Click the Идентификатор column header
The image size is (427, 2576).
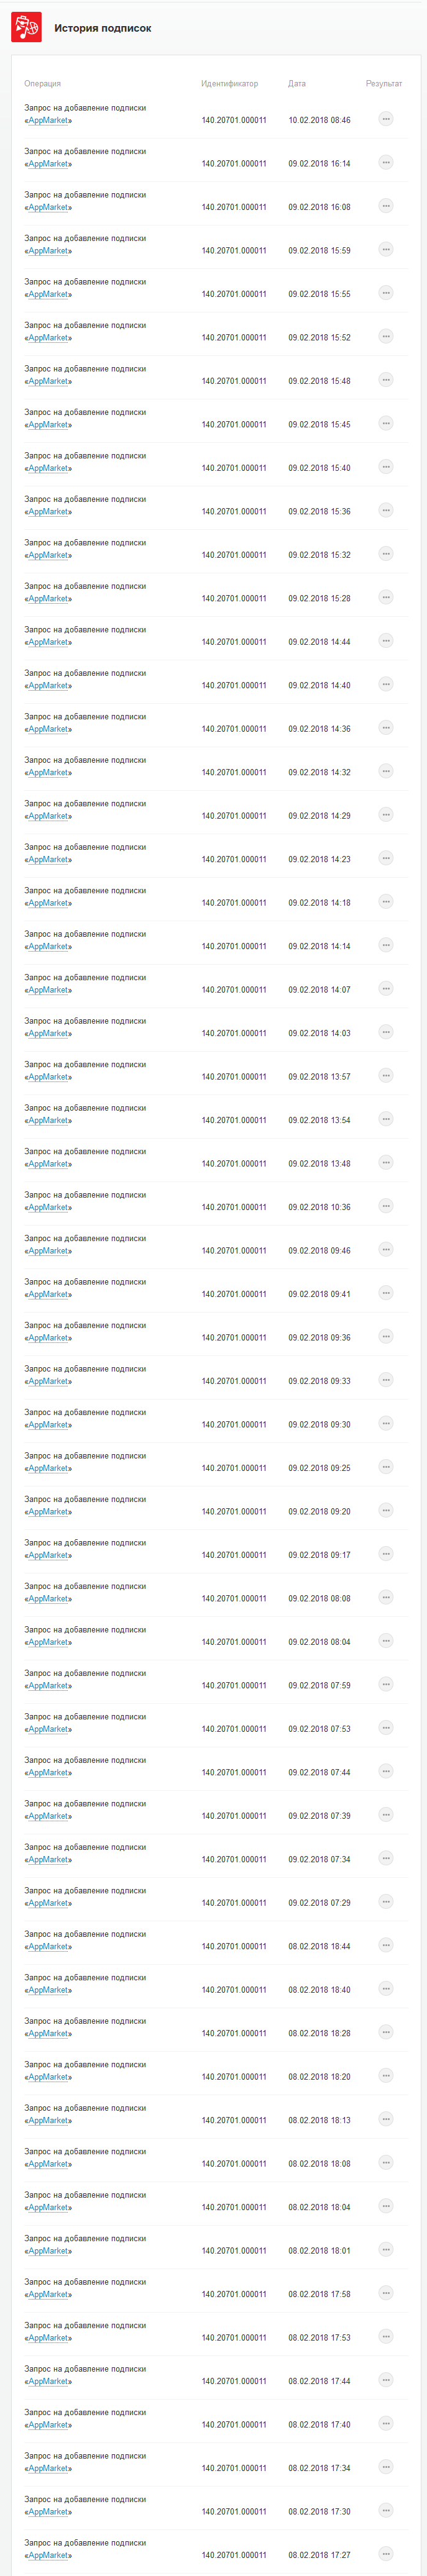click(x=229, y=84)
